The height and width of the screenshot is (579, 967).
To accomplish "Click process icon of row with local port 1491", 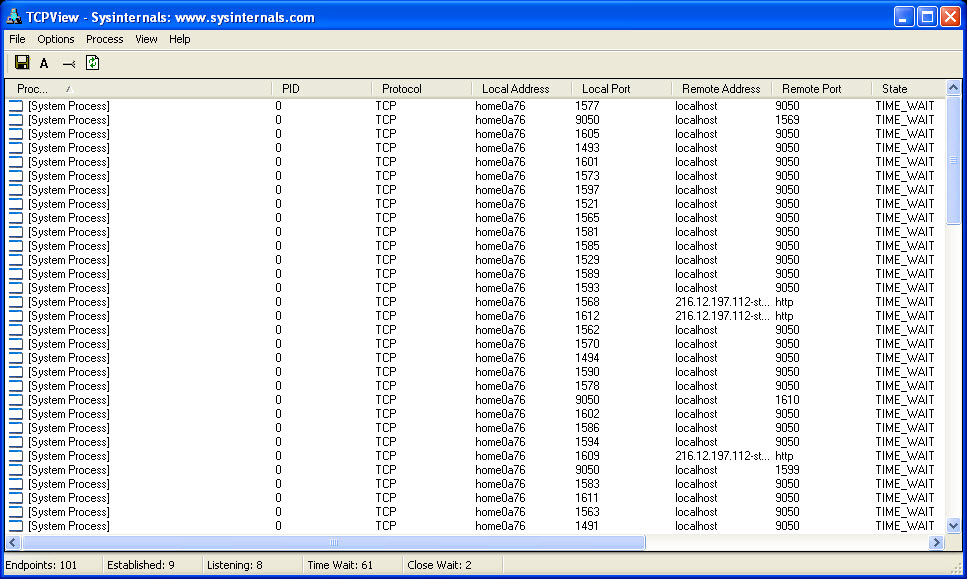I will 16,526.
